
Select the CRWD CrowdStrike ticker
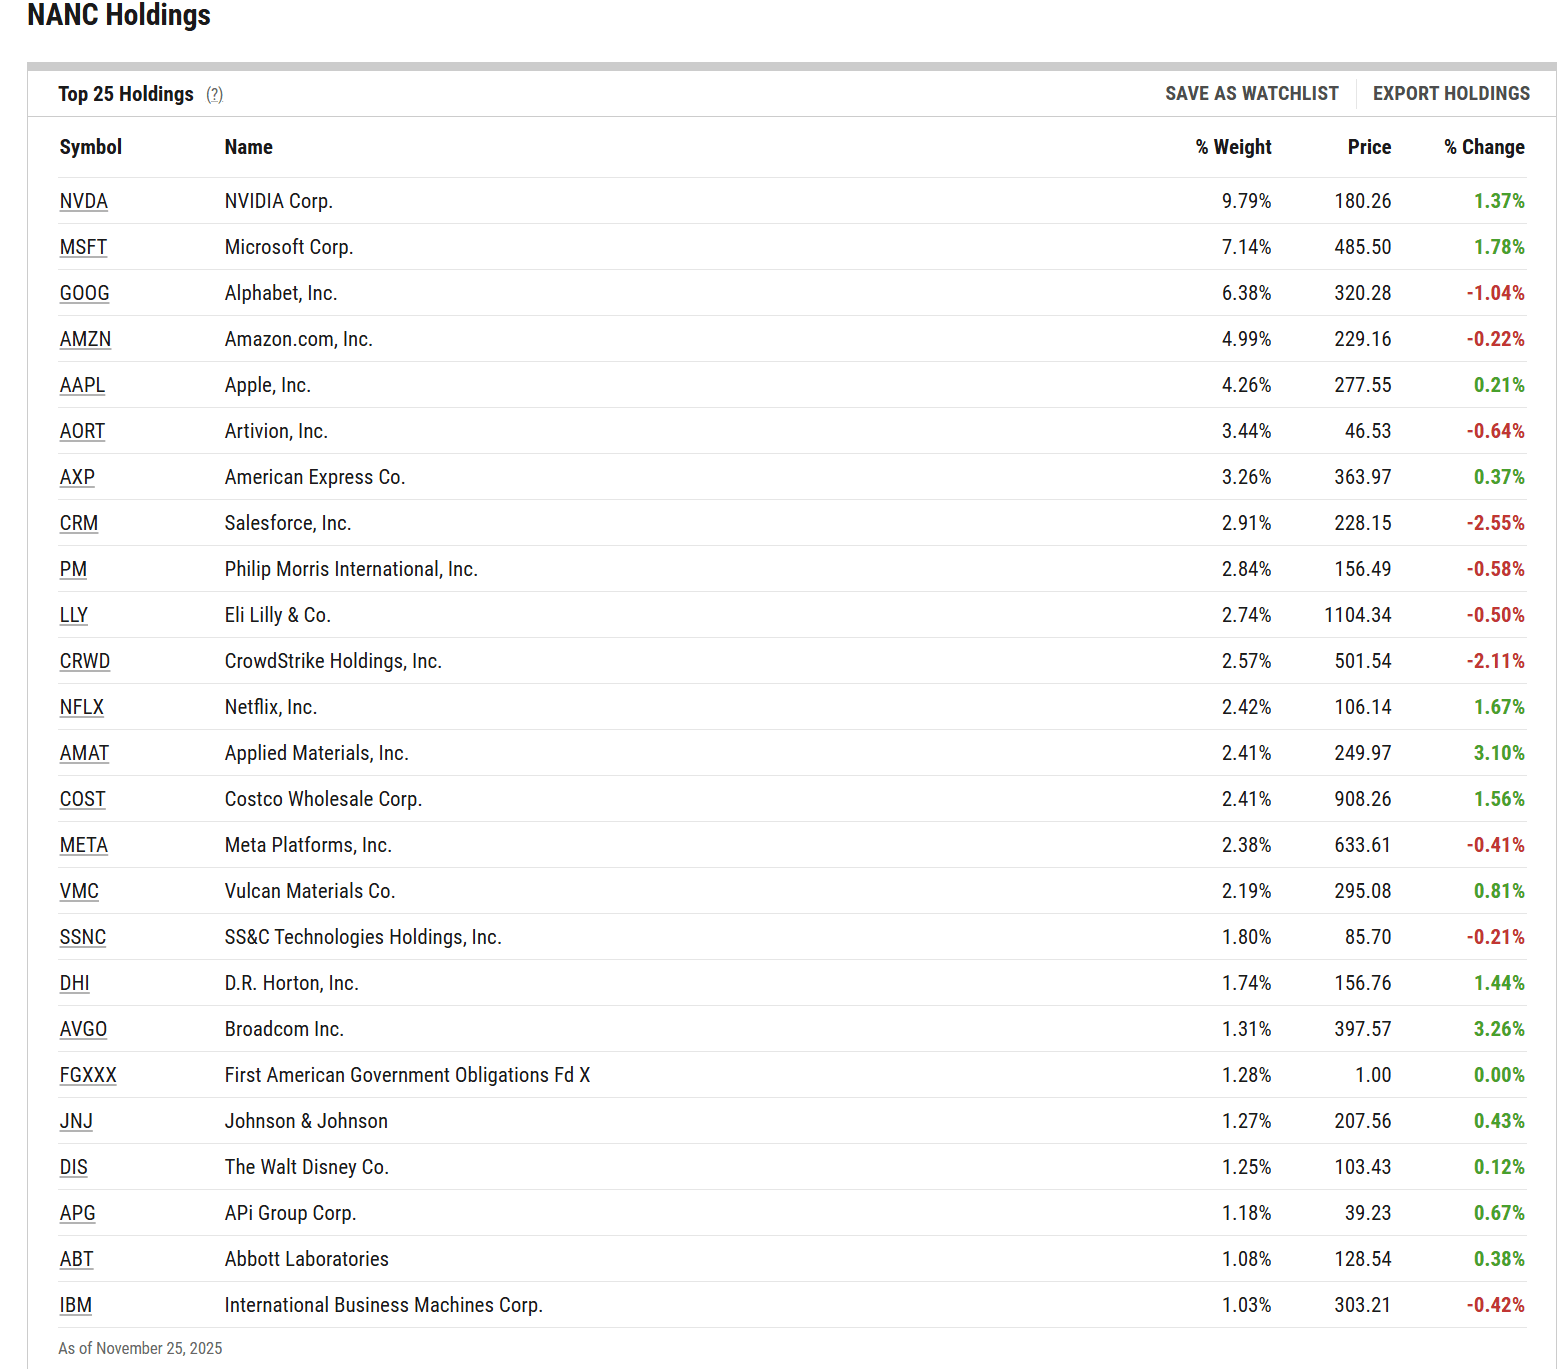point(85,661)
